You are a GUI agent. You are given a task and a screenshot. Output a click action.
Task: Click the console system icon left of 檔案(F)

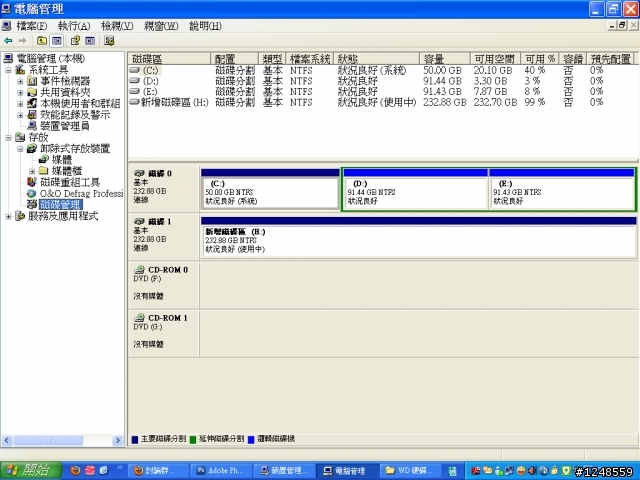[x=6, y=26]
